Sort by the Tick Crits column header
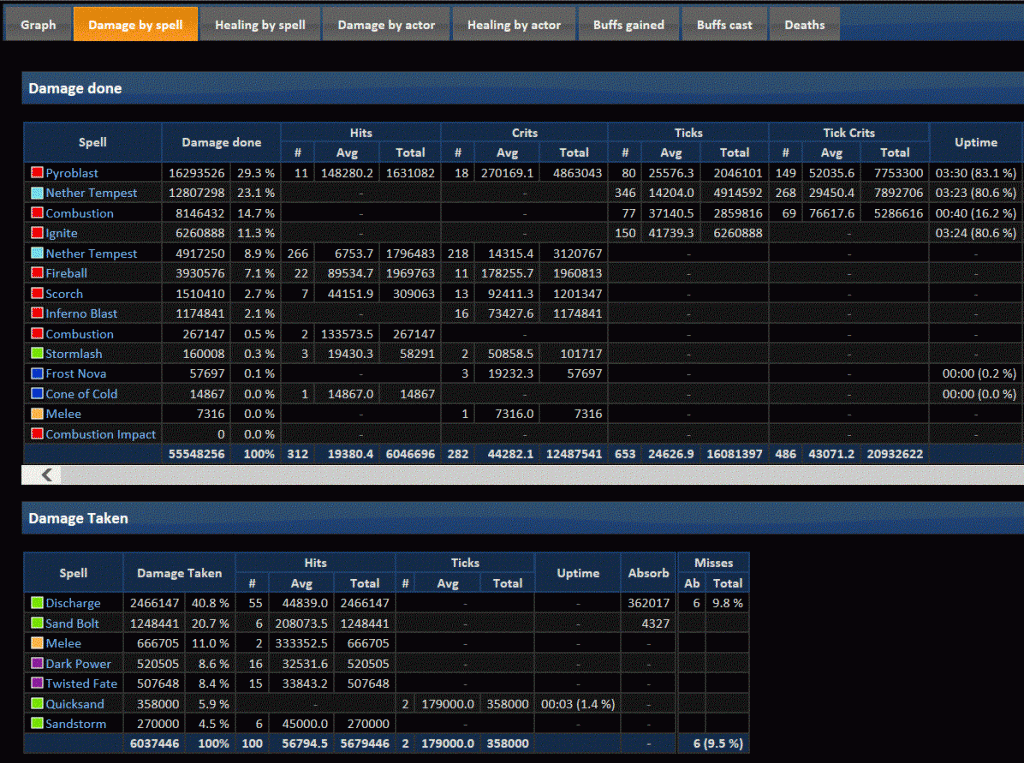This screenshot has height=763, width=1024. point(848,133)
